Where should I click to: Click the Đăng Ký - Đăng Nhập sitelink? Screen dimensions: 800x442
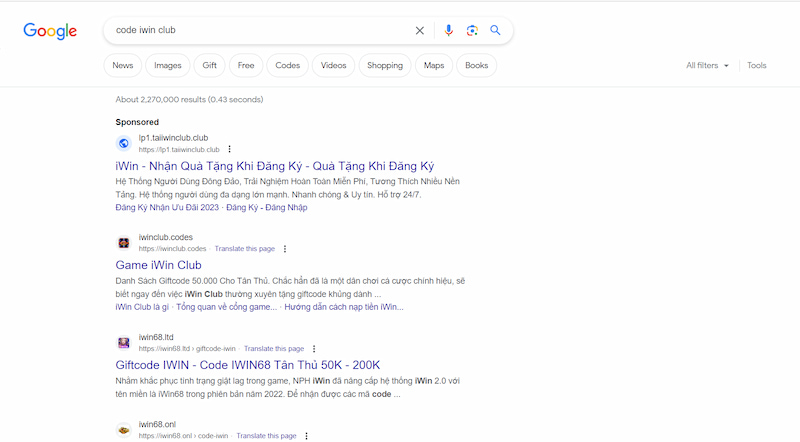(269, 207)
